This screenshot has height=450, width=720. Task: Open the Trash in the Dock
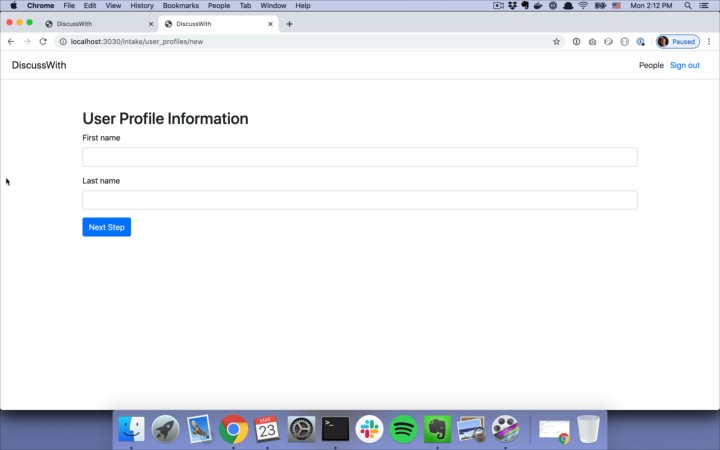[588, 429]
